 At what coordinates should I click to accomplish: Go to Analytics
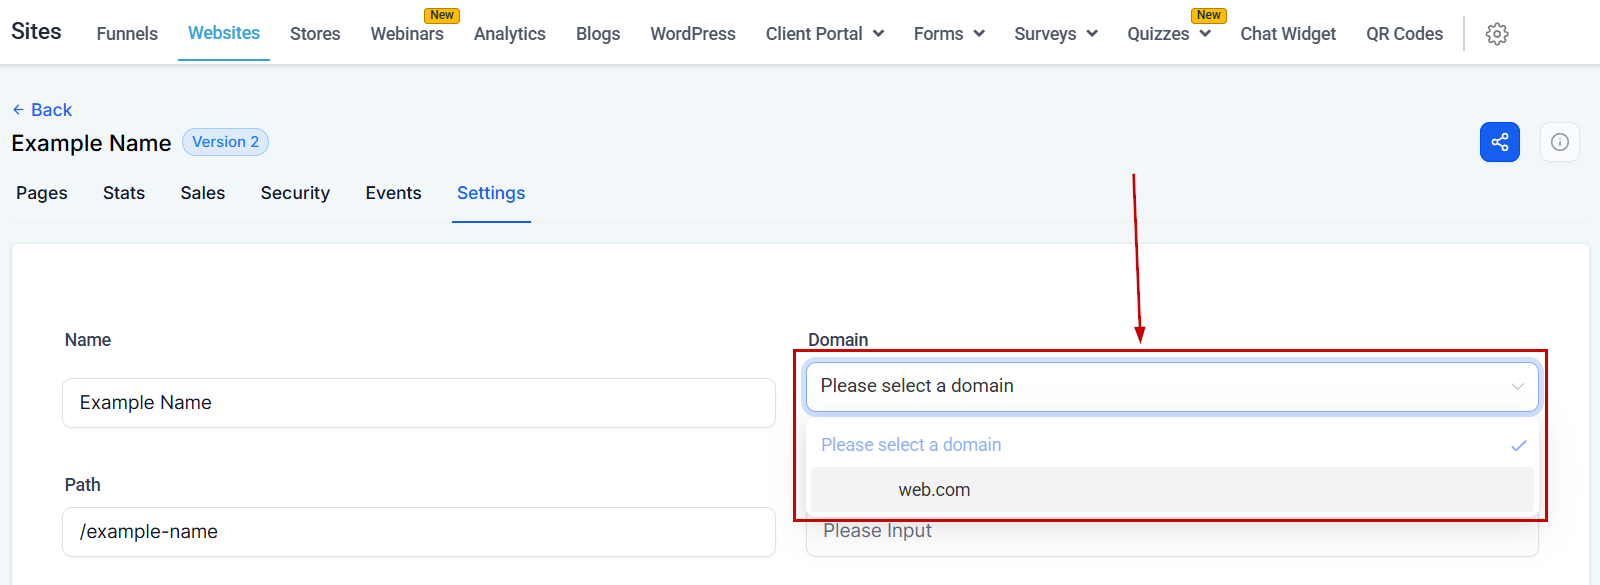[x=510, y=34]
